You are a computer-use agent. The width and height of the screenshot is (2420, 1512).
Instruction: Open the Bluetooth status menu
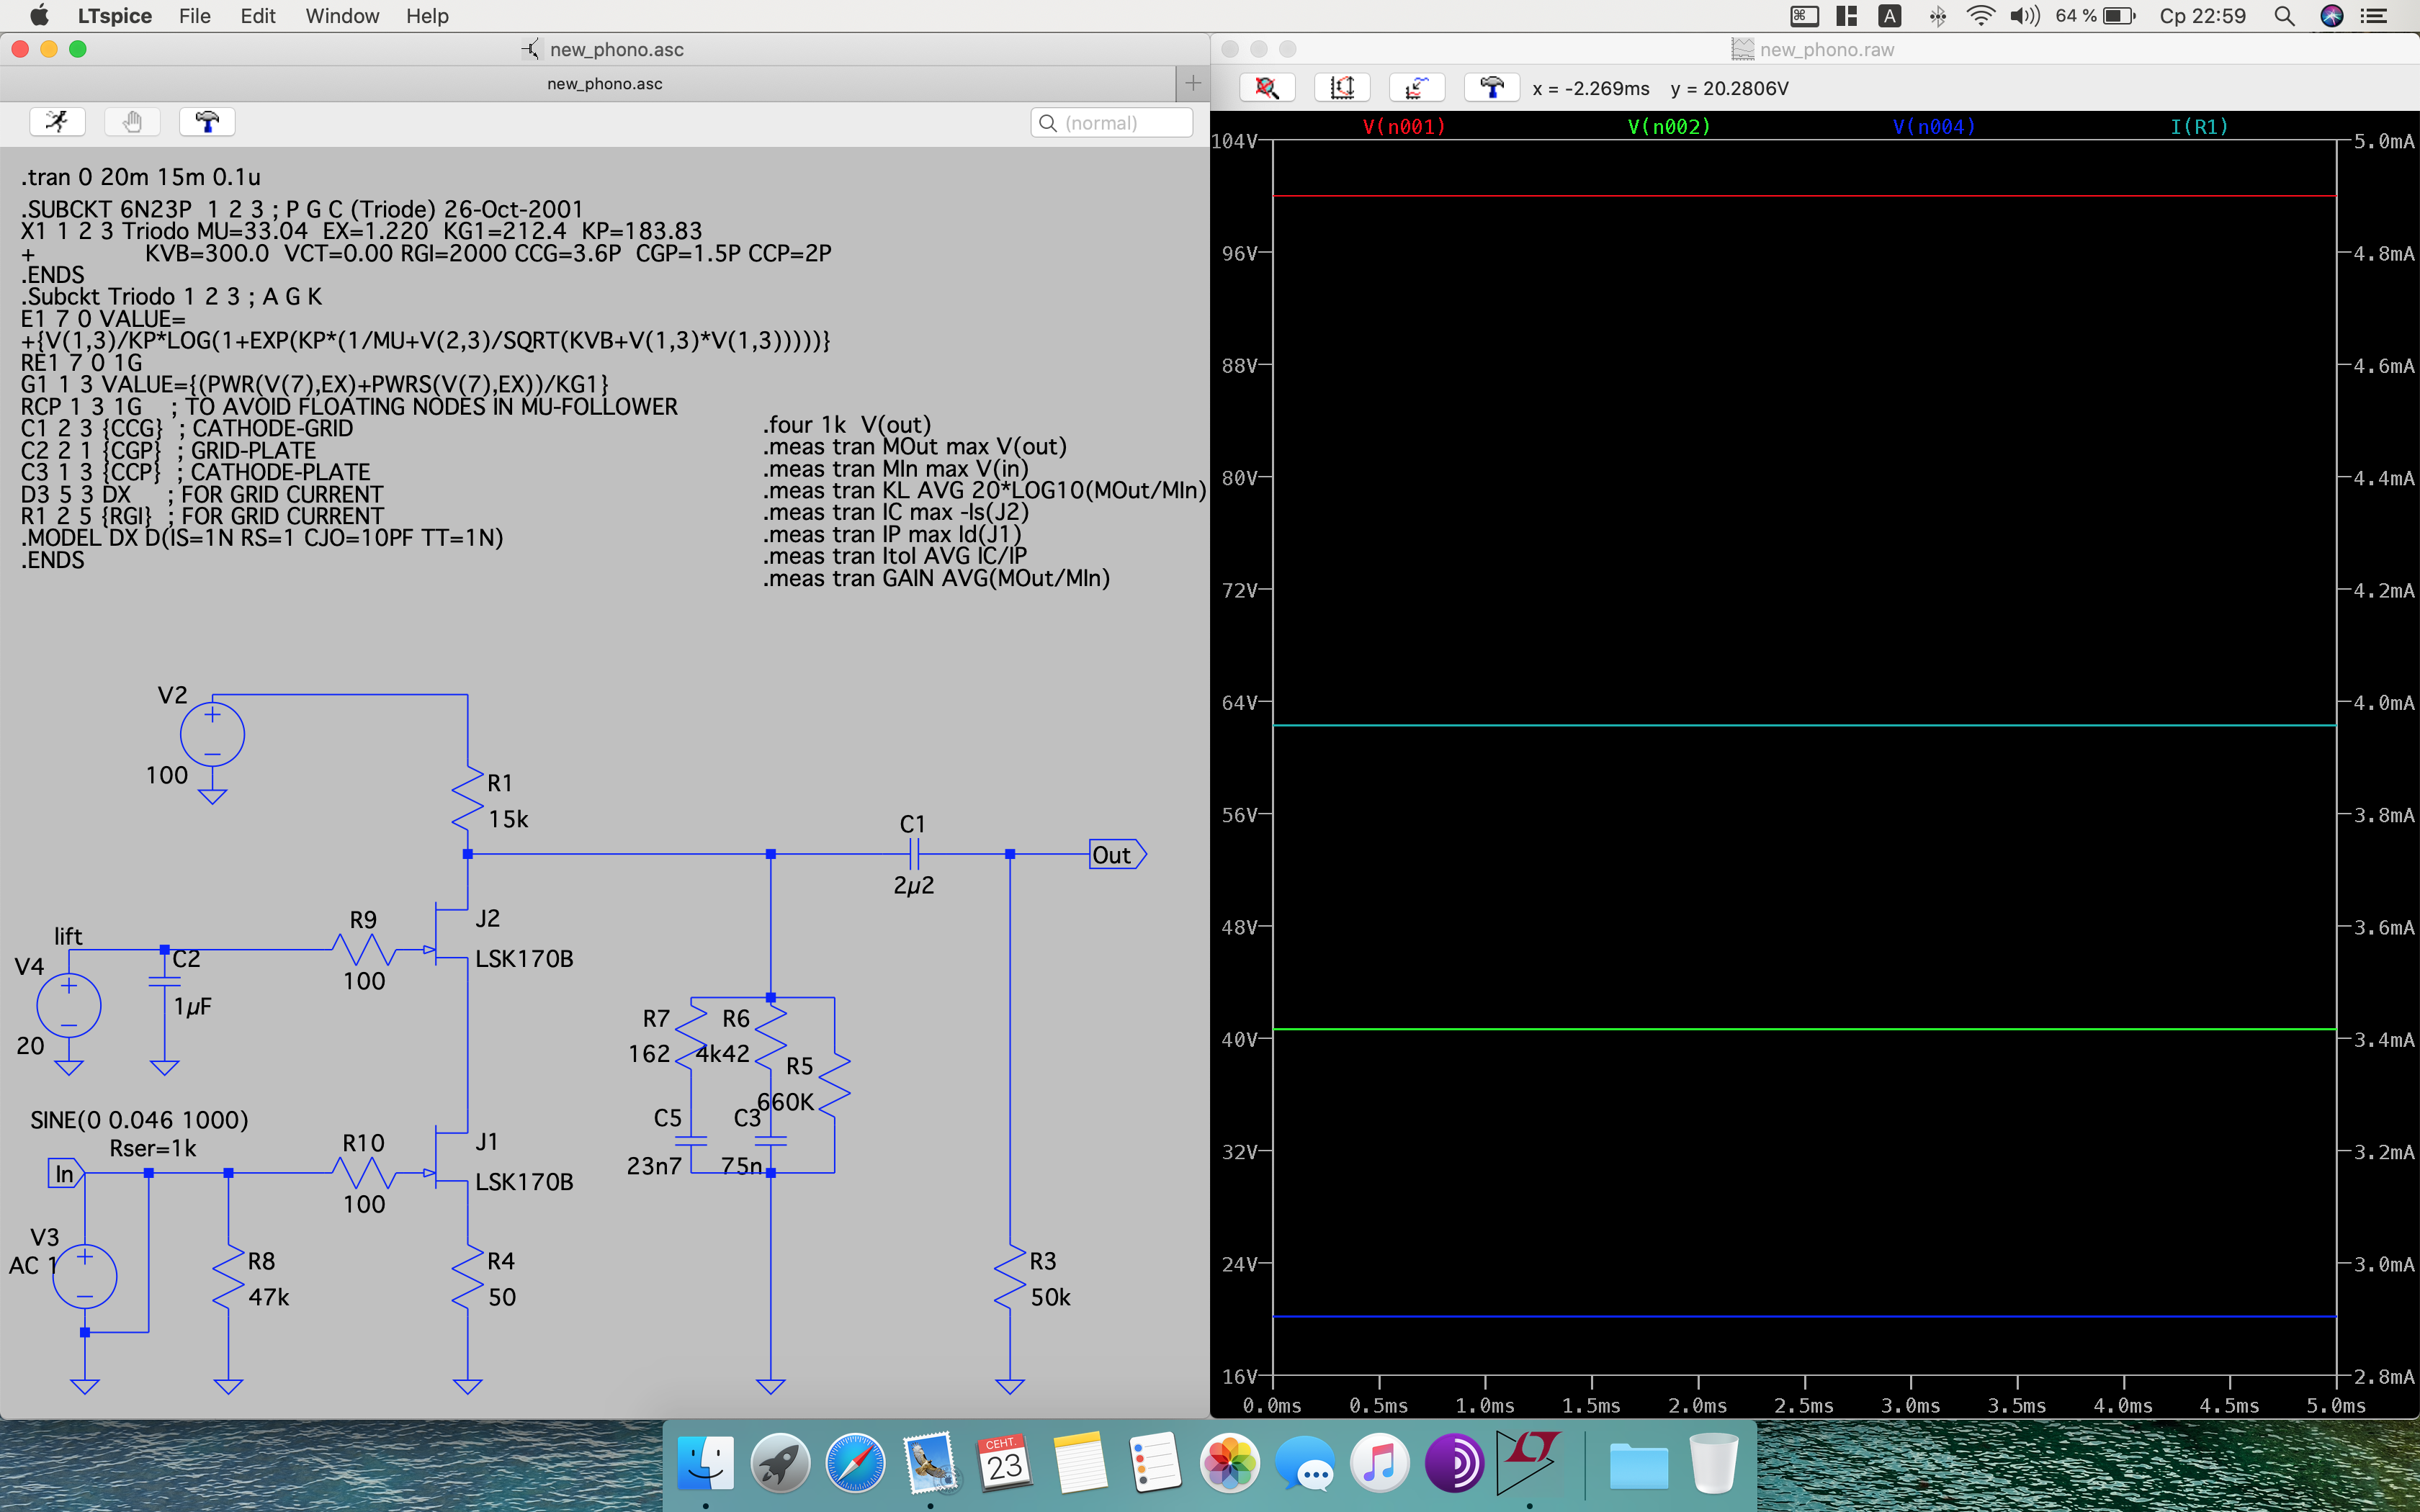(x=1937, y=16)
